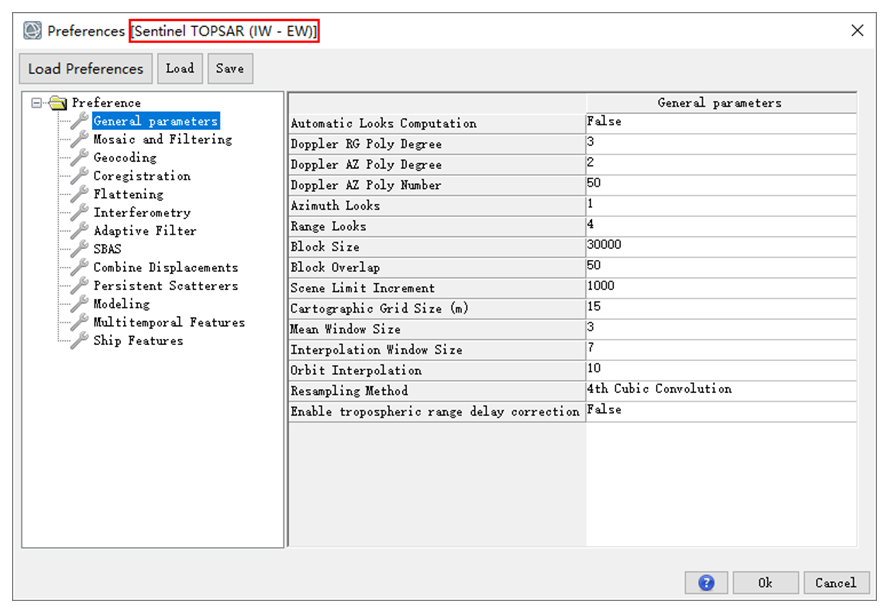Edit the Azimuth Looks value

pyautogui.click(x=721, y=205)
